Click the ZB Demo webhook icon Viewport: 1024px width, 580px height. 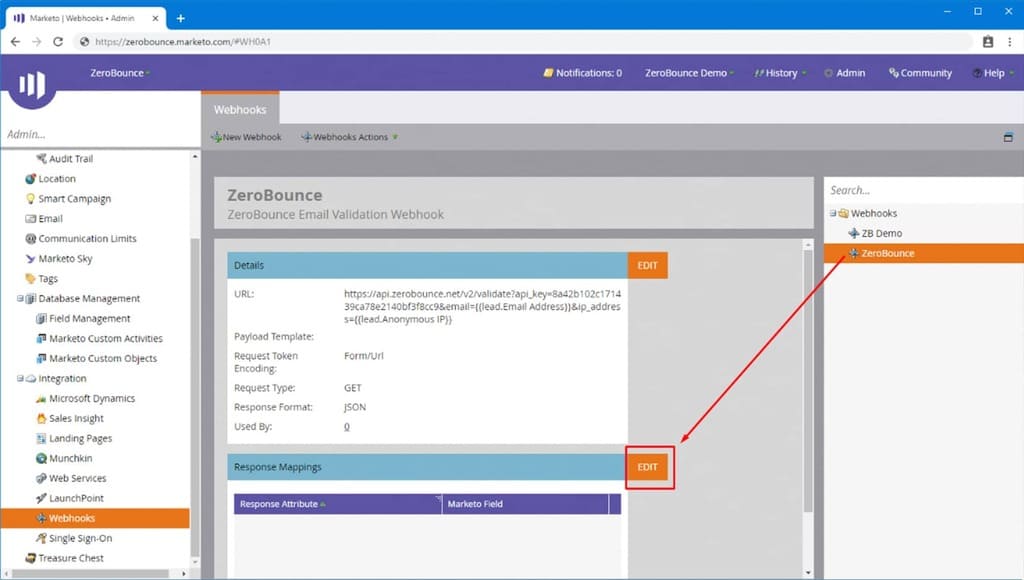point(854,233)
